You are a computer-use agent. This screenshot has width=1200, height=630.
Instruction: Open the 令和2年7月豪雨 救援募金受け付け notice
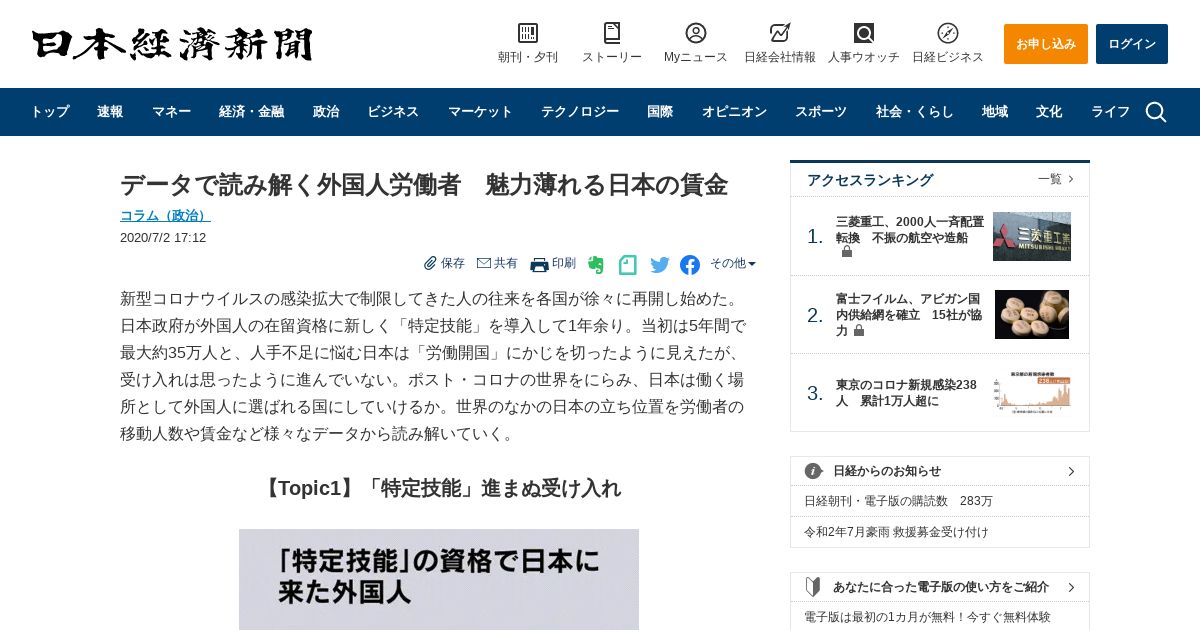896,532
